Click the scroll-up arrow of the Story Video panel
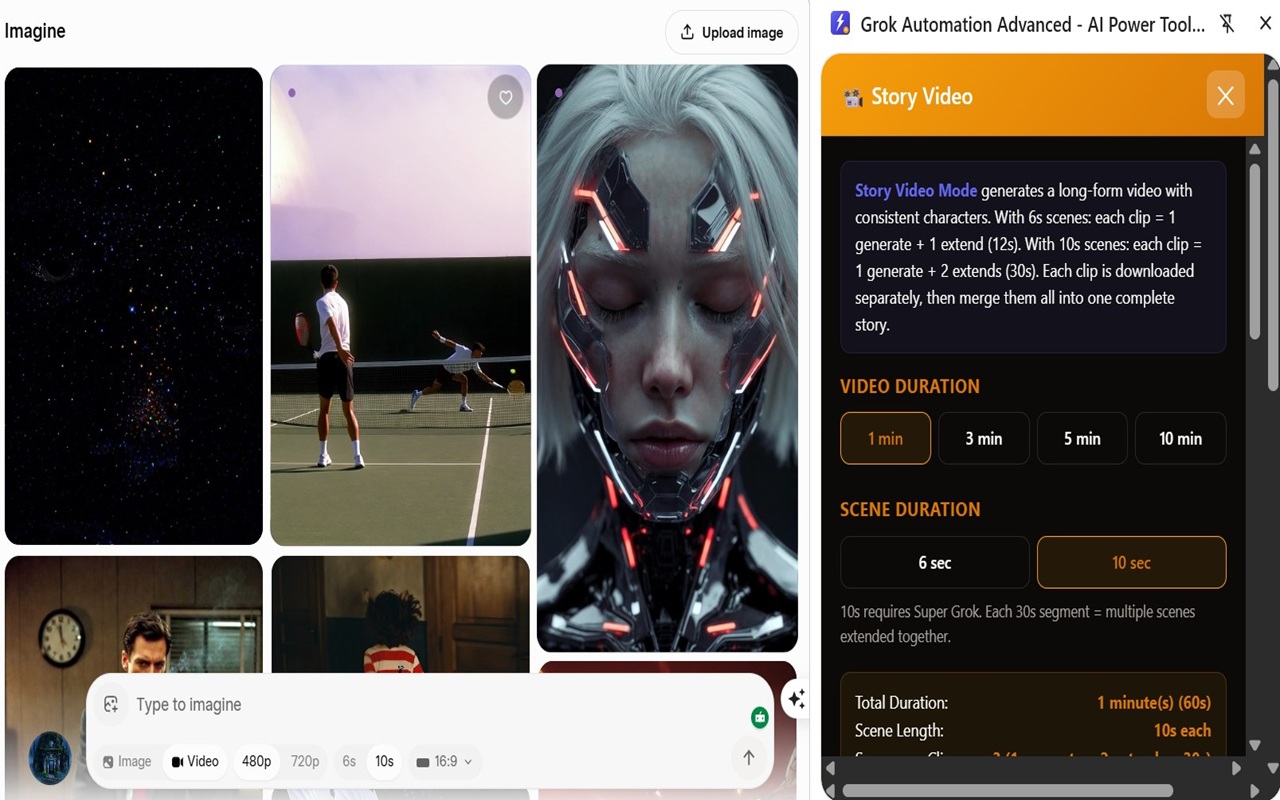 click(1255, 149)
